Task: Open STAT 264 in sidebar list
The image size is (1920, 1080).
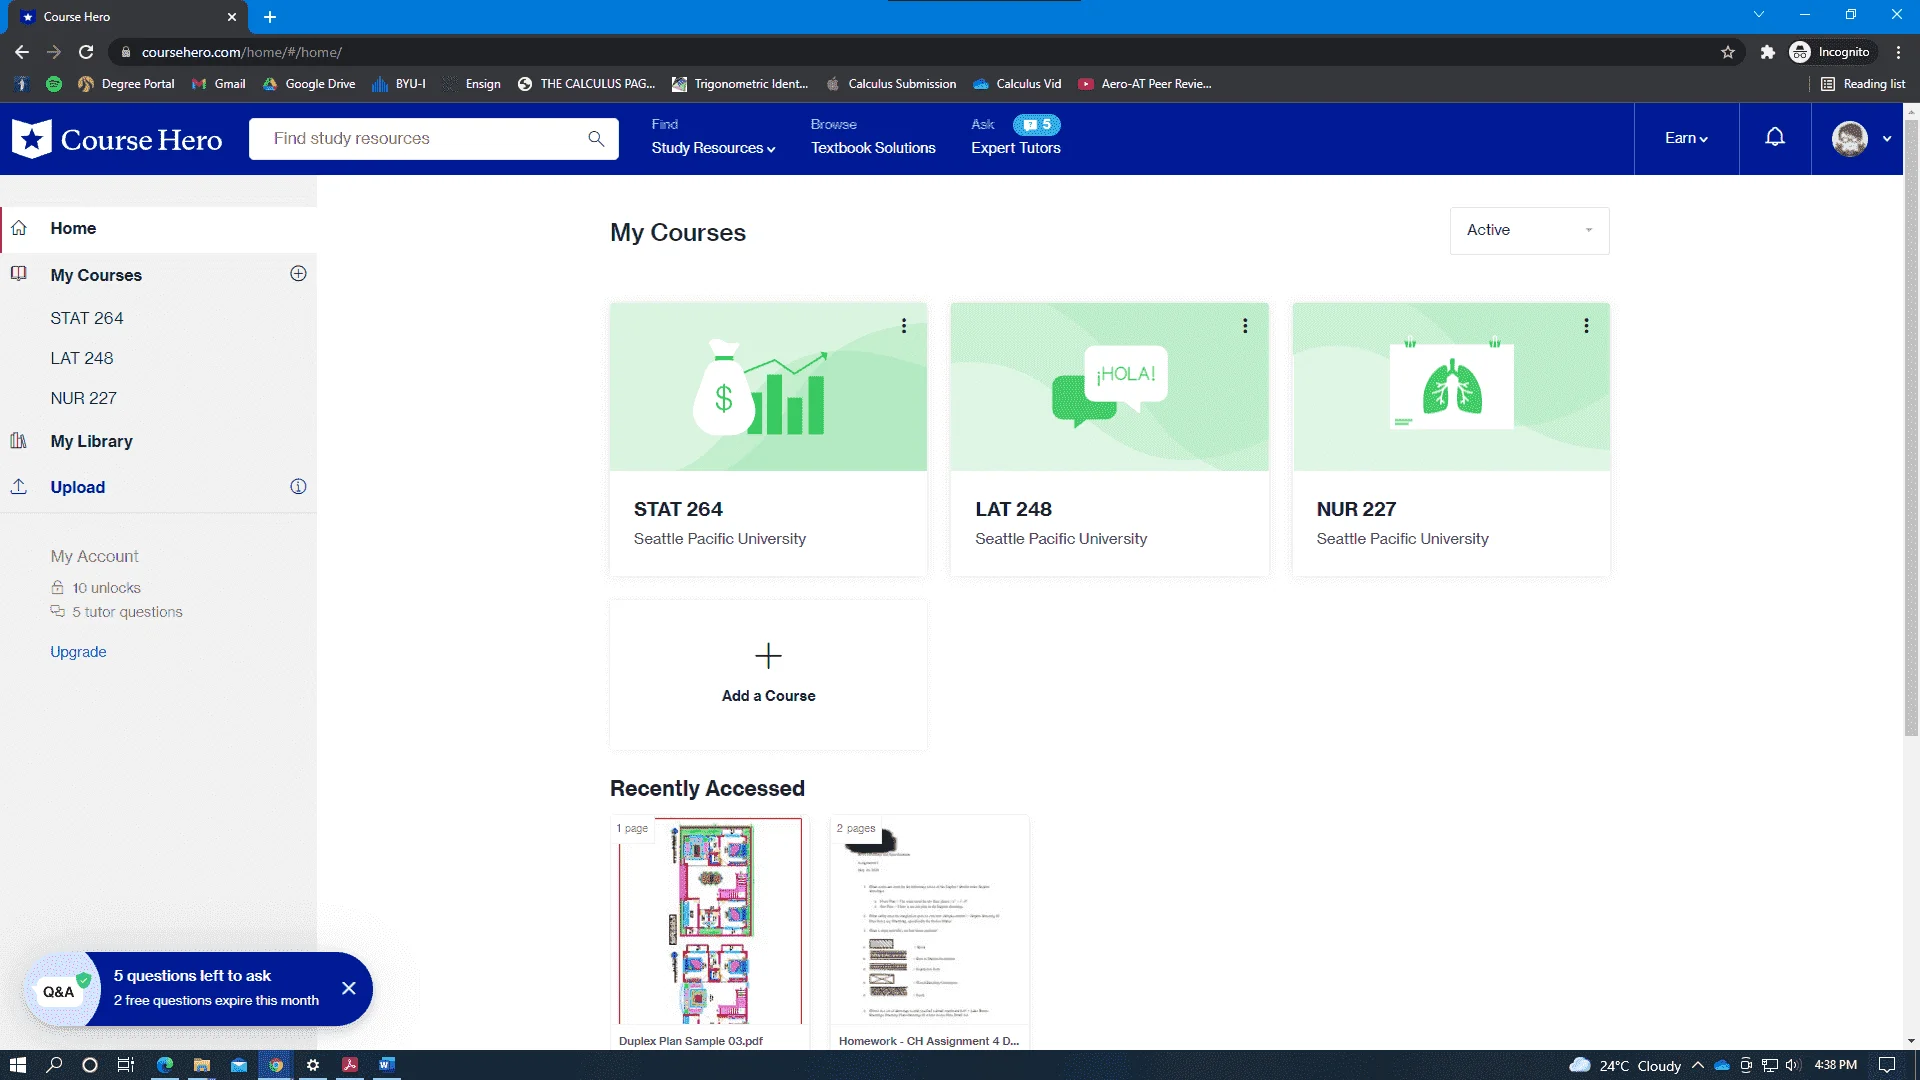Action: point(87,318)
